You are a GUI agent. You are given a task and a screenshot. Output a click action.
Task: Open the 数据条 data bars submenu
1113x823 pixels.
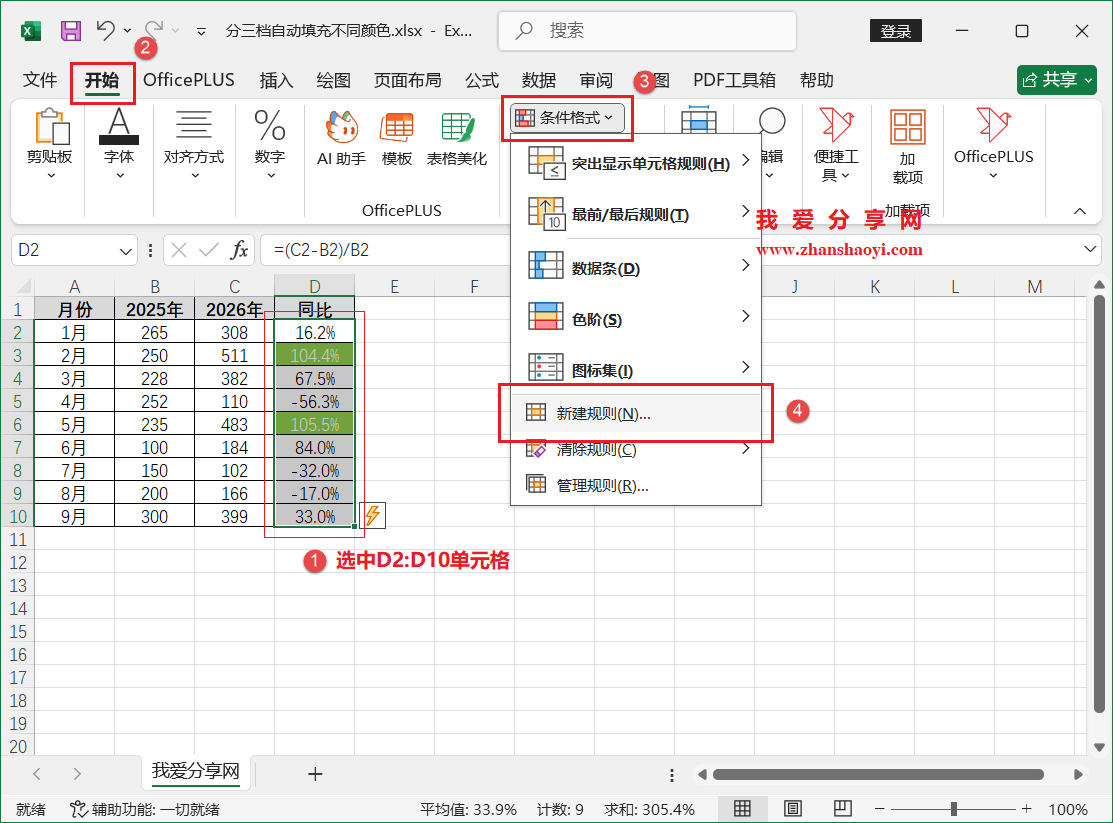636,268
